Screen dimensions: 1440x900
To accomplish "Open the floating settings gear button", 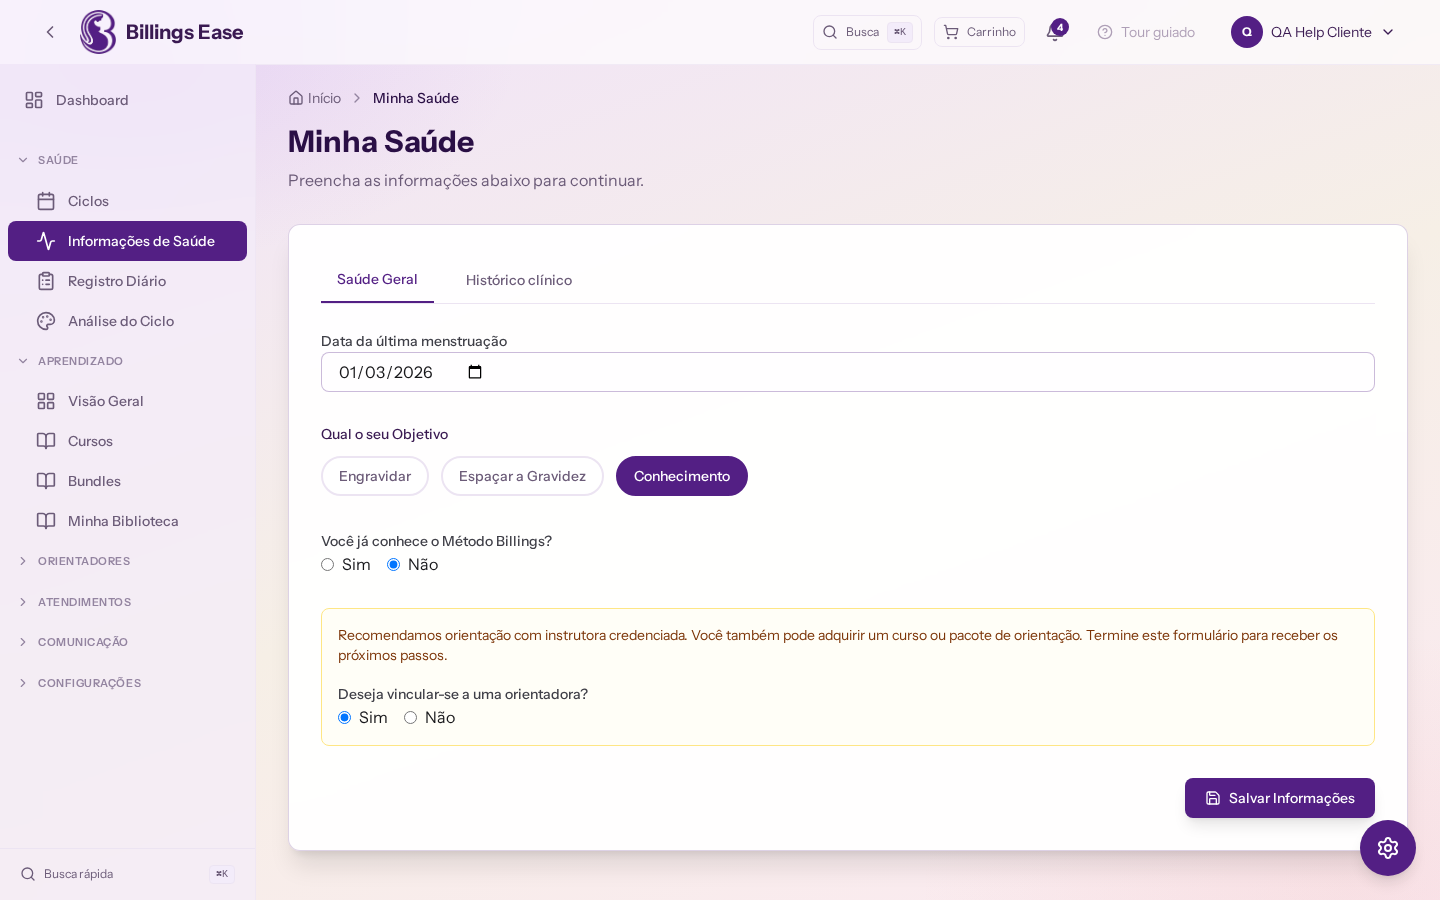I will (1388, 848).
